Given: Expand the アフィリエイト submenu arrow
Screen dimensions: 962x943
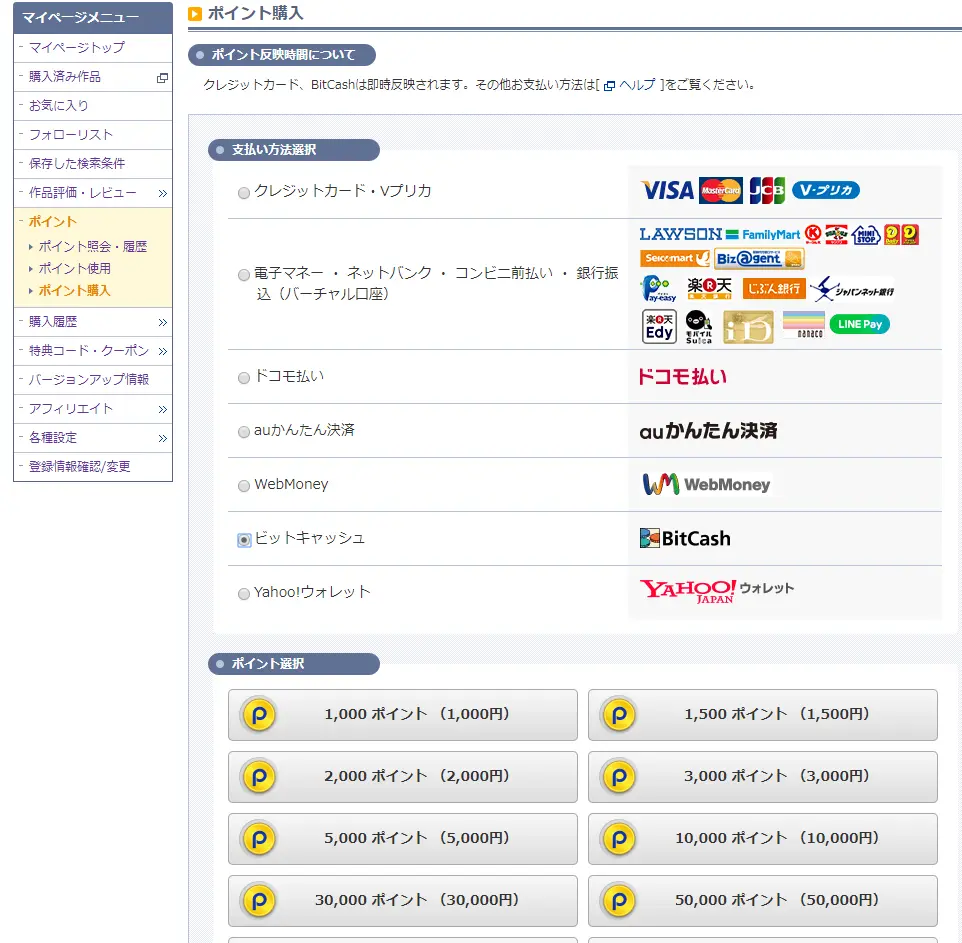Looking at the screenshot, I should (x=163, y=409).
